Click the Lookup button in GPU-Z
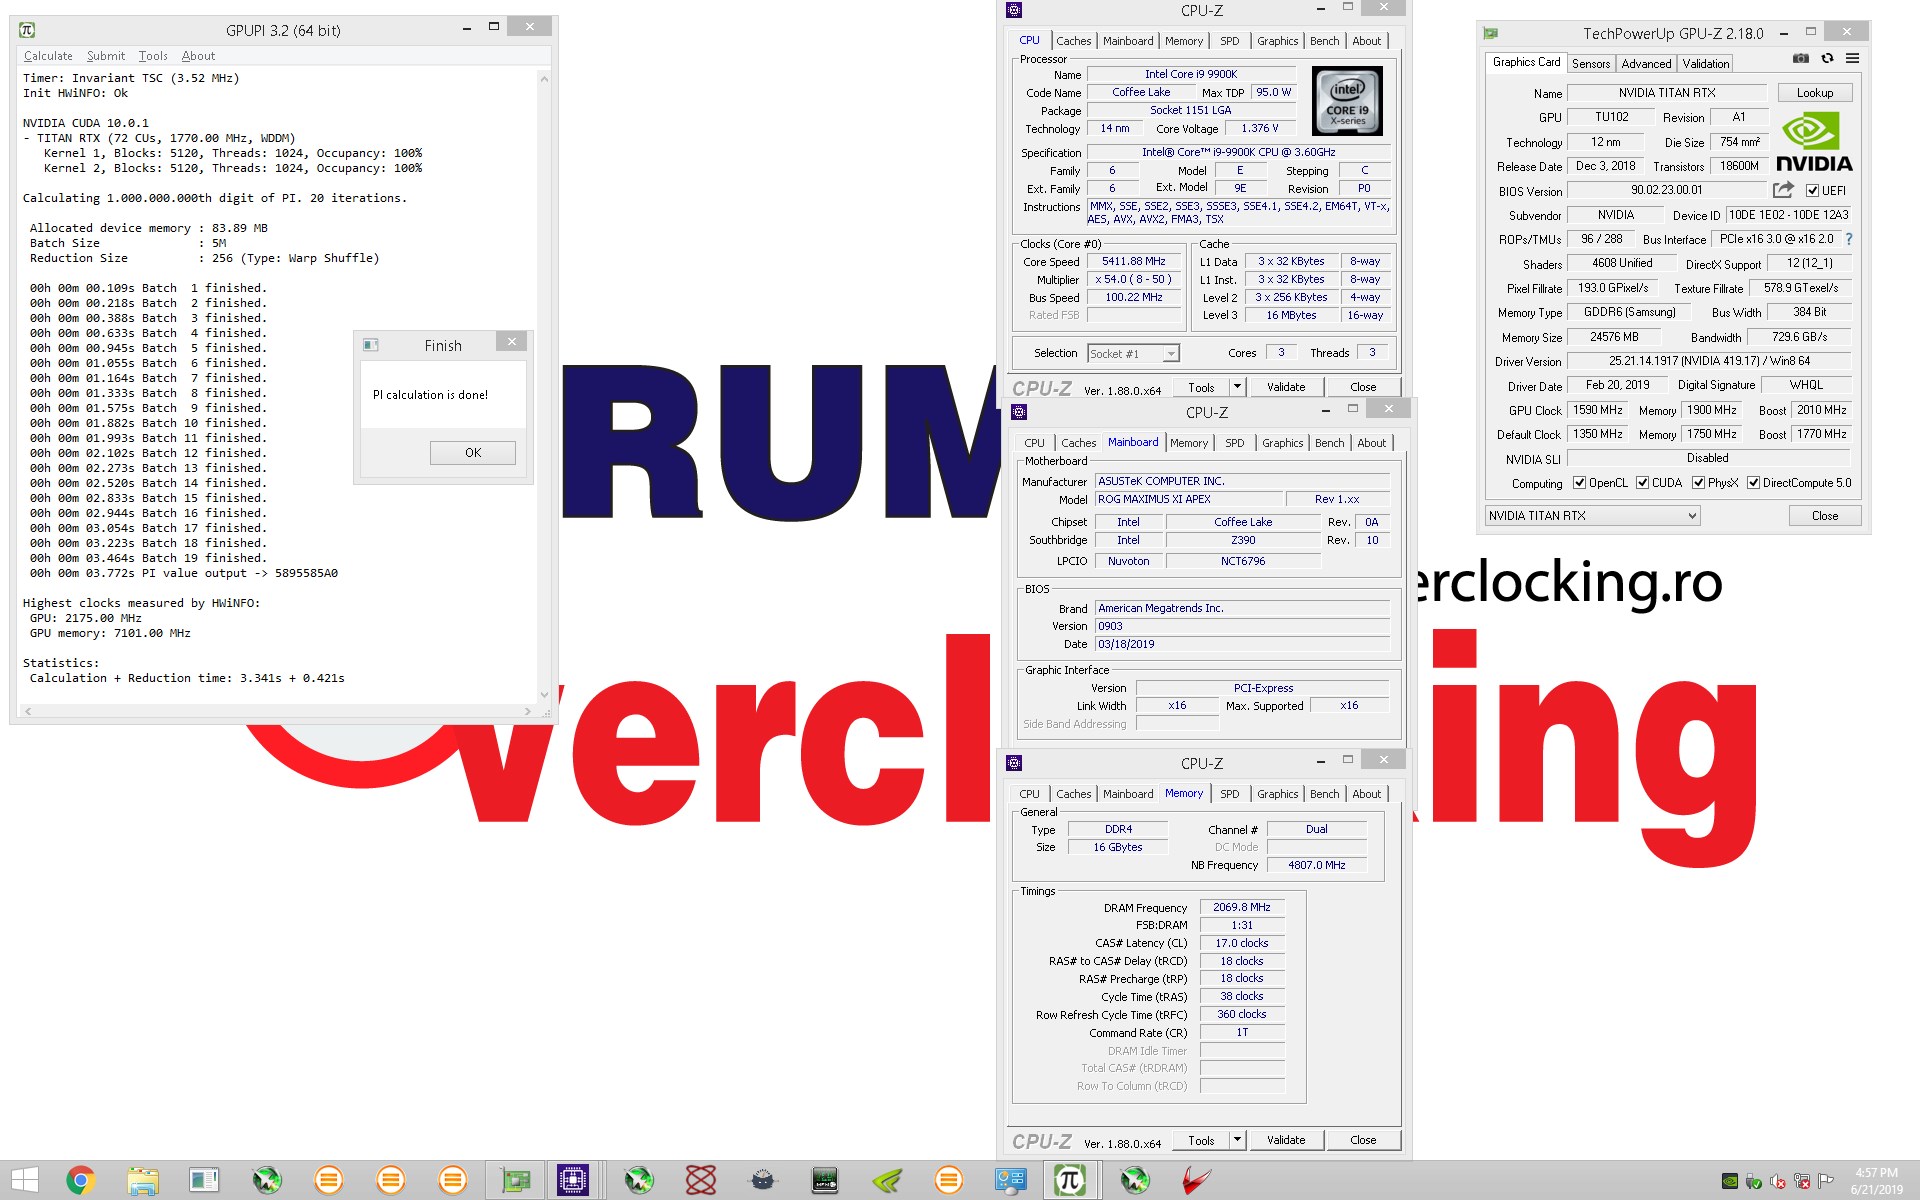The height and width of the screenshot is (1200, 1920). point(1815,93)
